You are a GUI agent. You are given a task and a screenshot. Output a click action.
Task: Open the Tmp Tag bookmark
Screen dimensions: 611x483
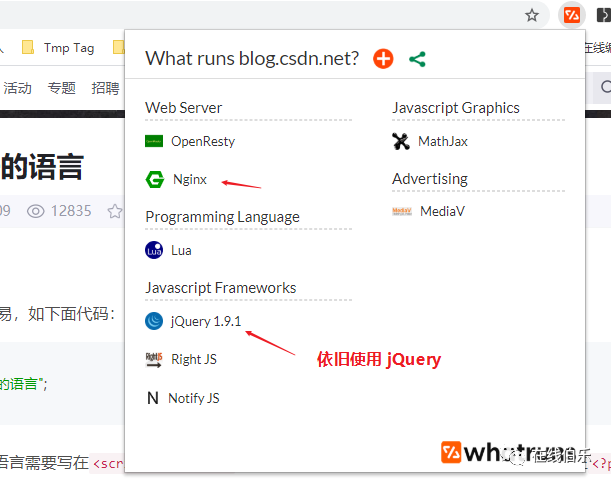point(69,48)
